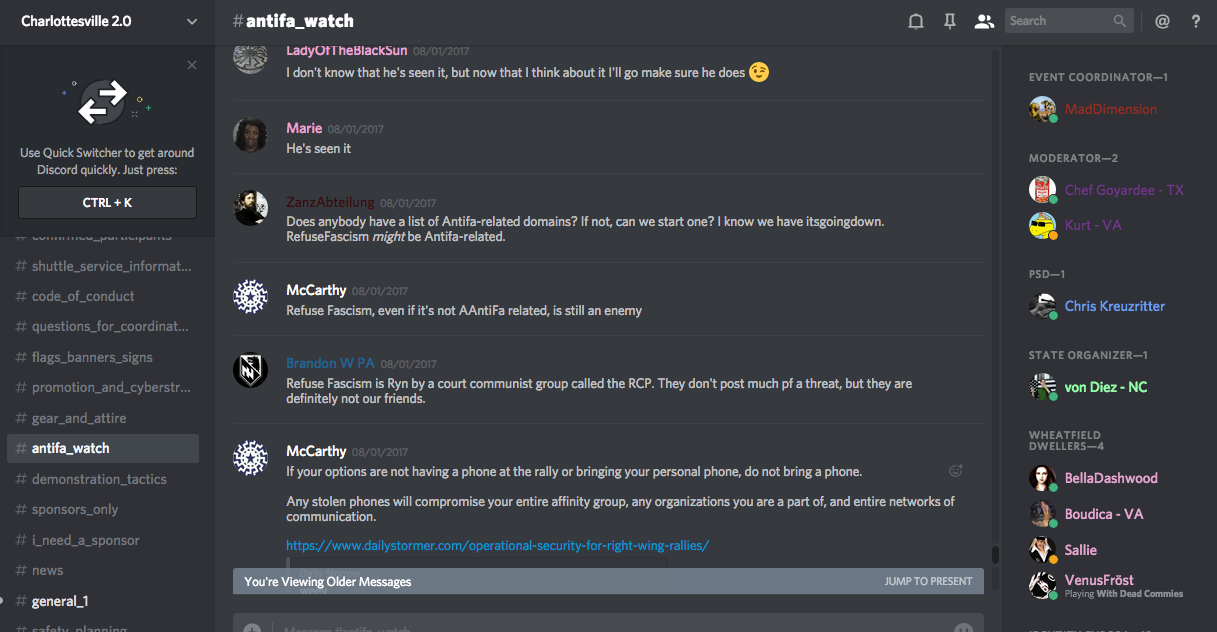Click MadDimension's avatar in member list
The image size is (1217, 632).
[x=1043, y=109]
